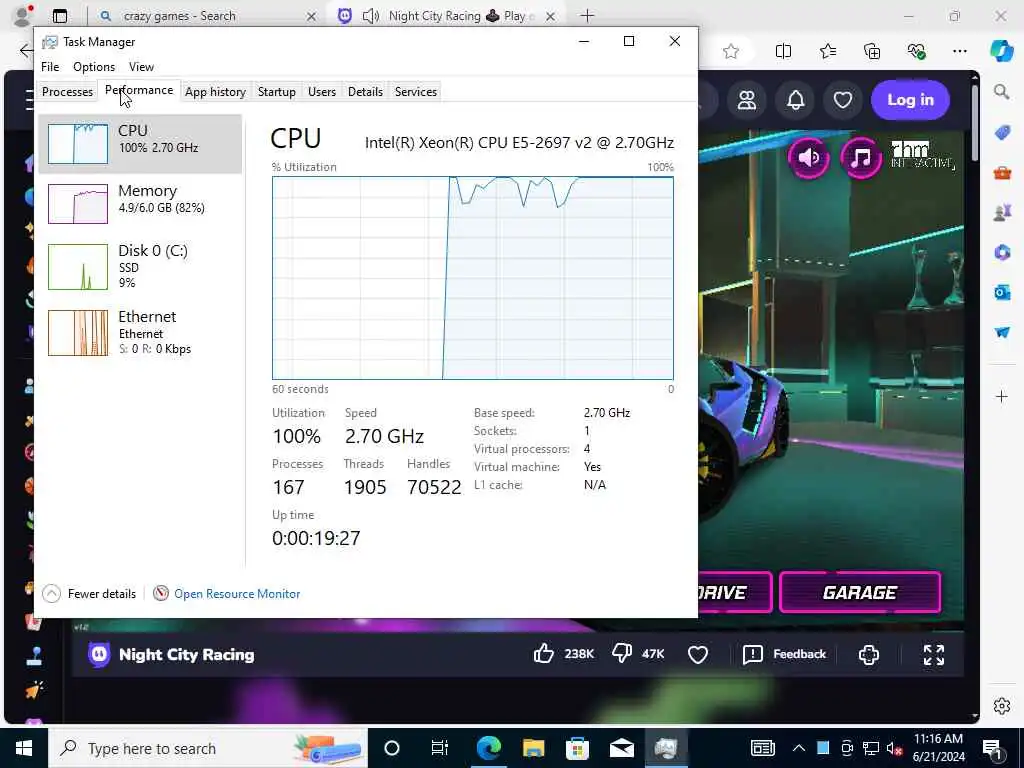Open a new browser tab
The height and width of the screenshot is (768, 1024).
(x=587, y=16)
